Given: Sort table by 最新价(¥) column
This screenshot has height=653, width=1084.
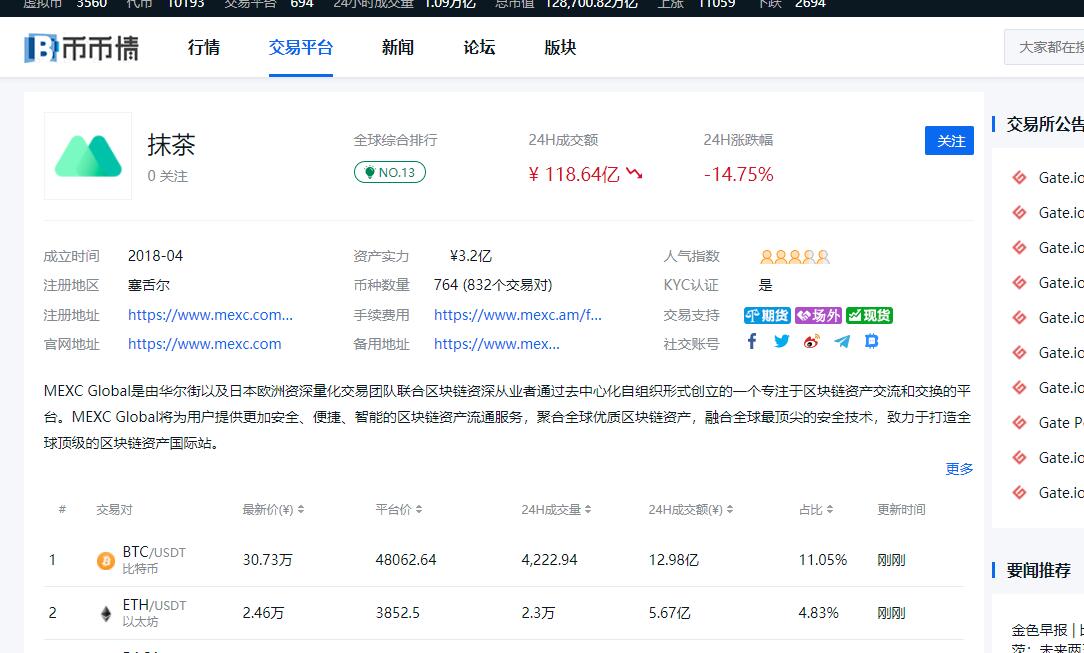Looking at the screenshot, I should pos(273,510).
